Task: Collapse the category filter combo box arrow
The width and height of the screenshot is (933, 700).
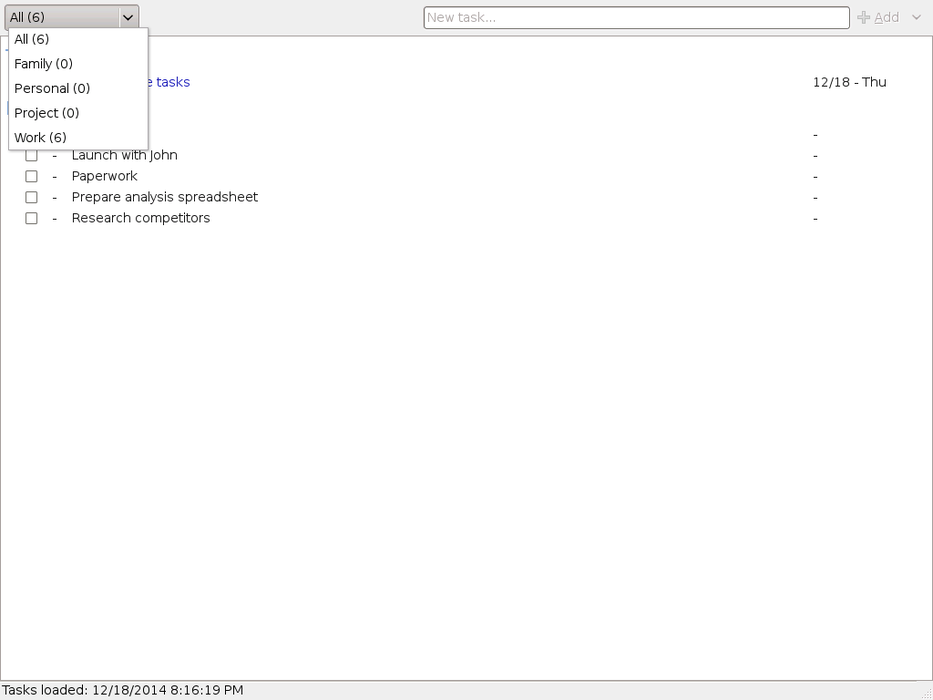Action: (128, 17)
